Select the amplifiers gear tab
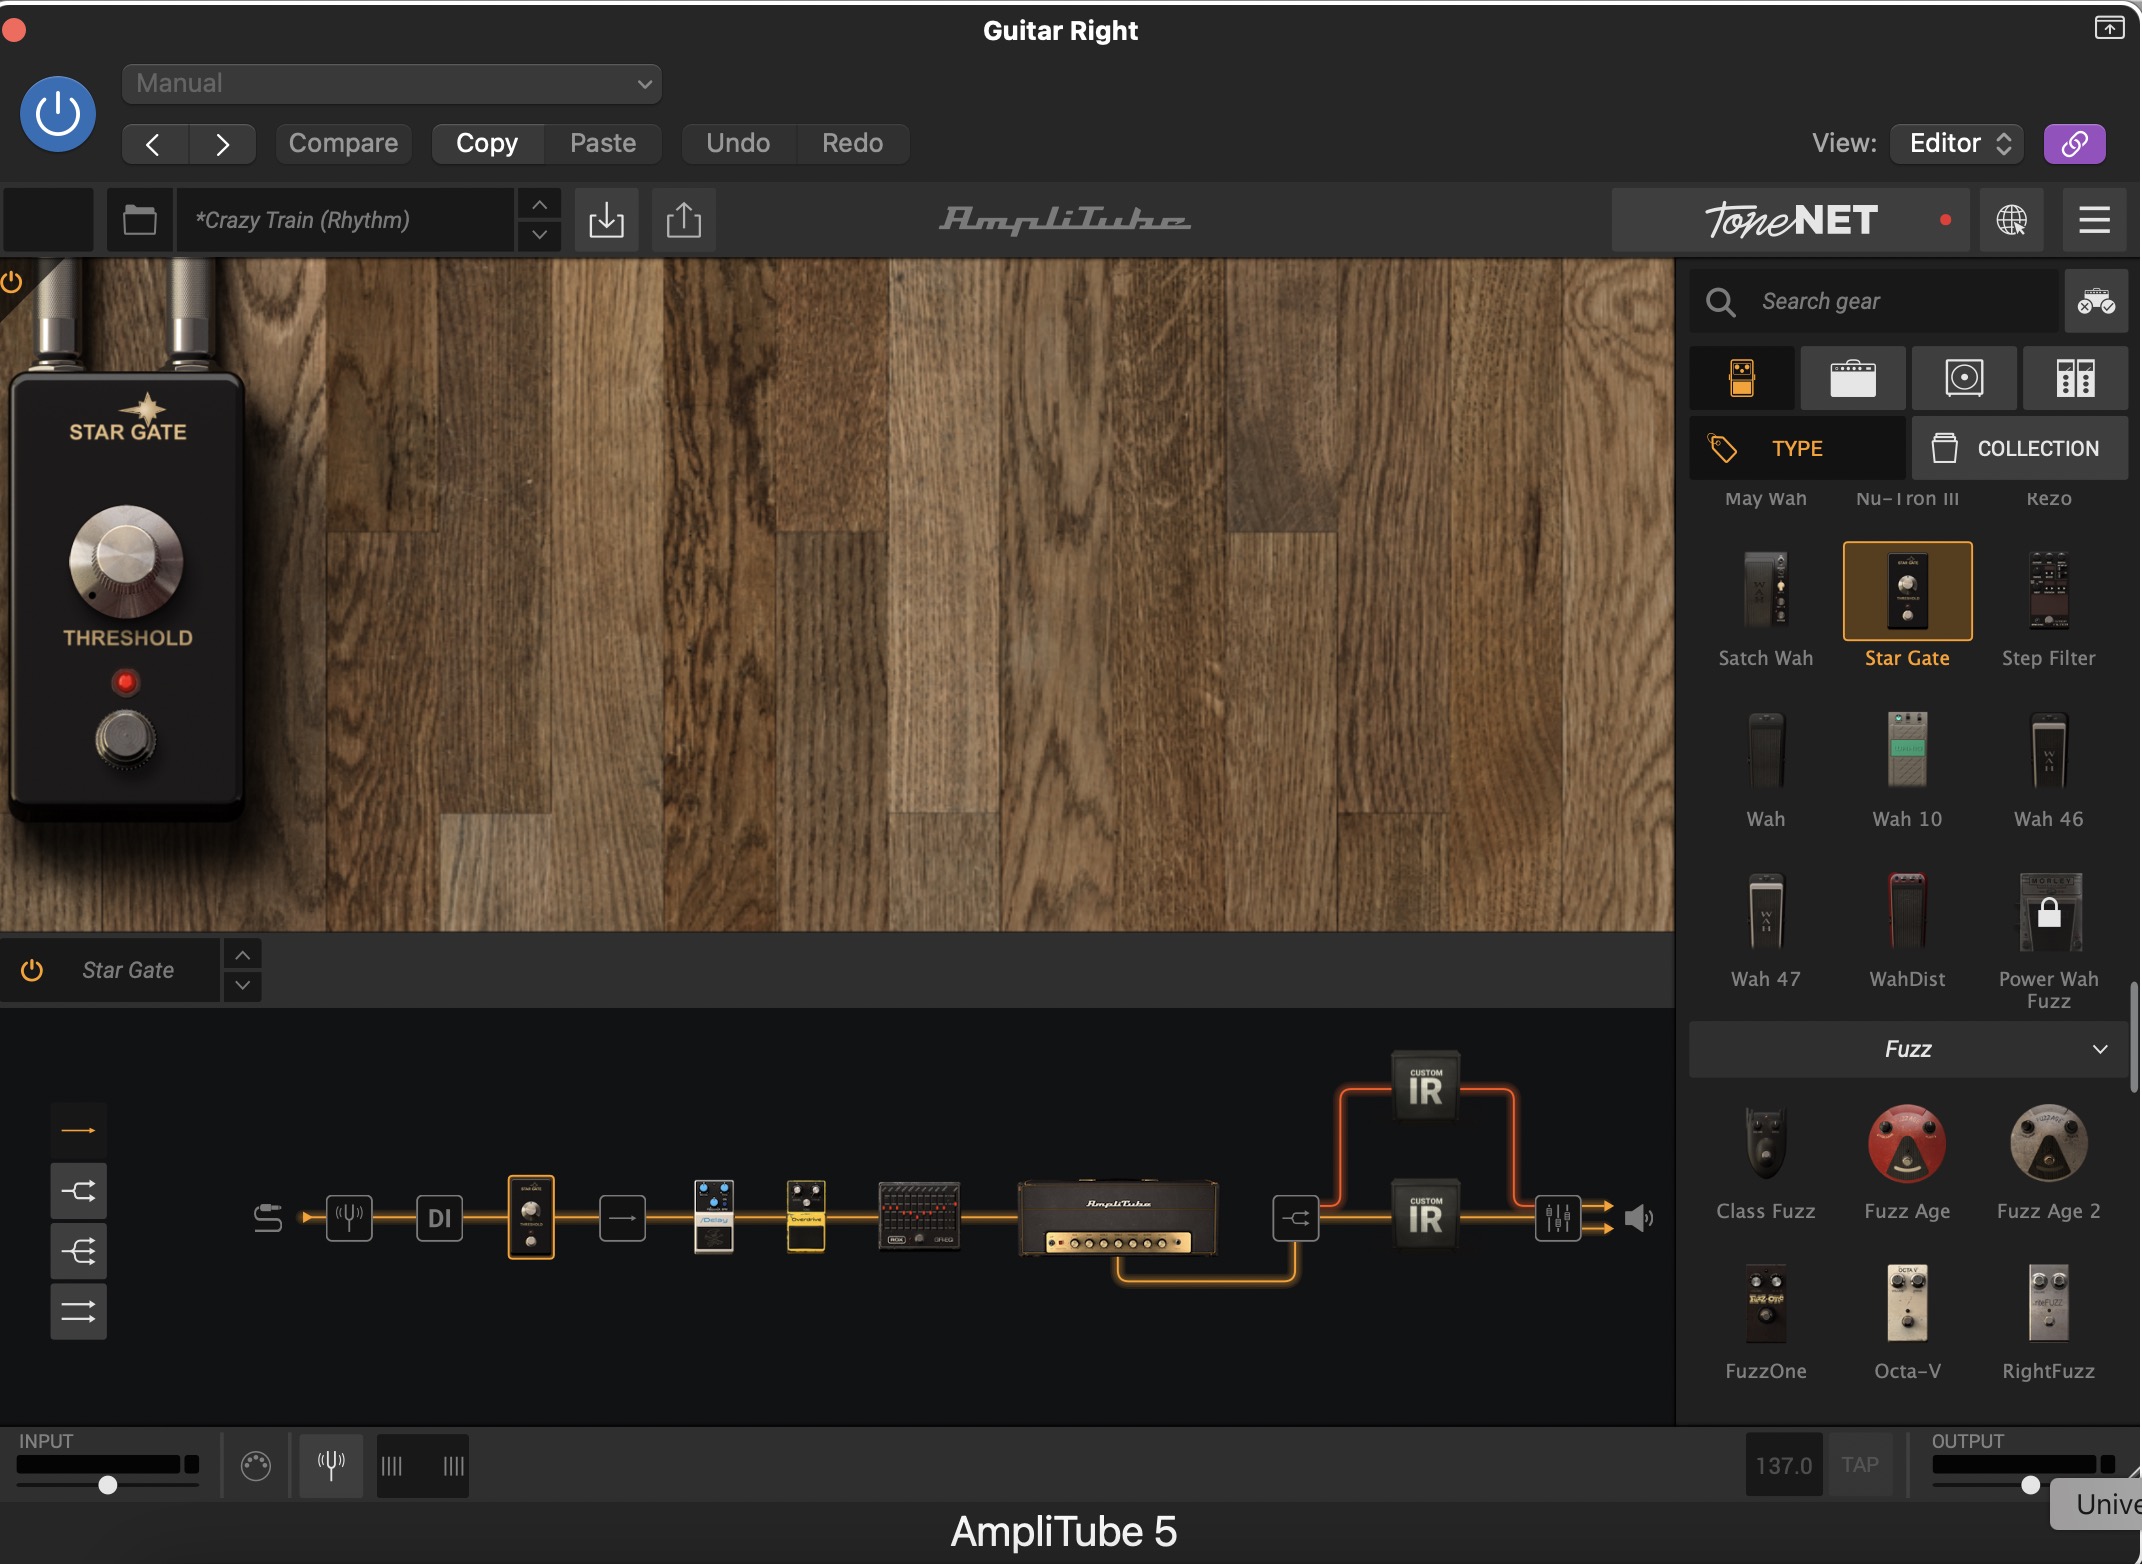Viewport: 2142px width, 1564px height. [1853, 378]
